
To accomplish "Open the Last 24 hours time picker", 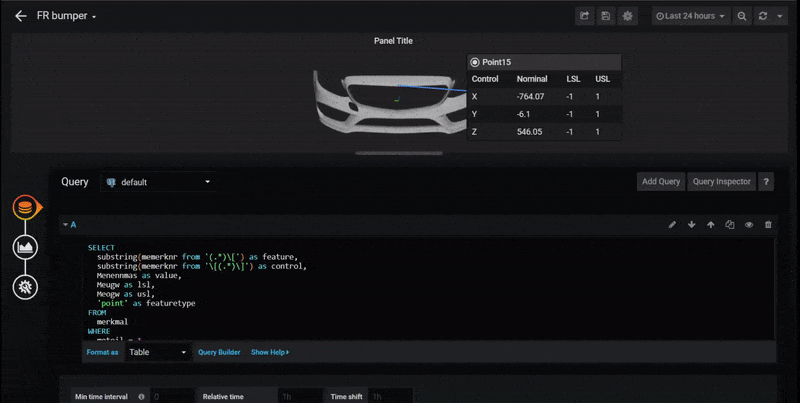I will pos(691,16).
